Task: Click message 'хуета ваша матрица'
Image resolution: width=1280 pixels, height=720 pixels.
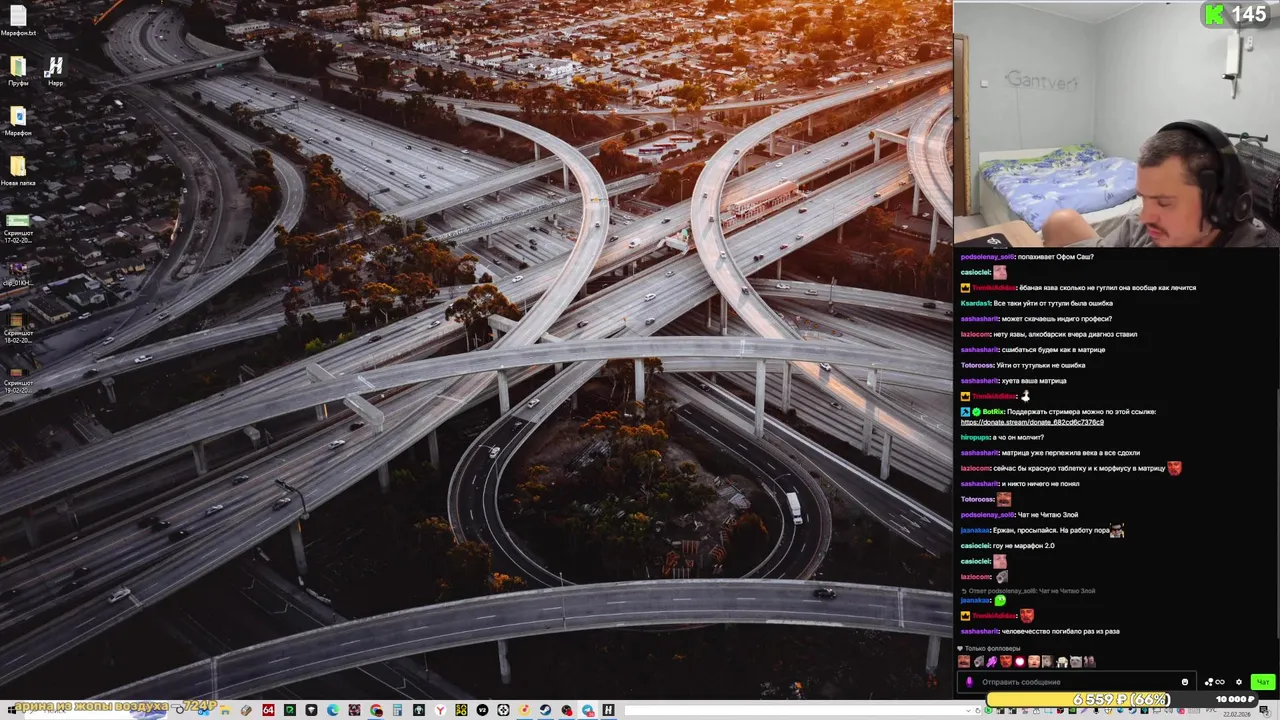Action: 1034,381
